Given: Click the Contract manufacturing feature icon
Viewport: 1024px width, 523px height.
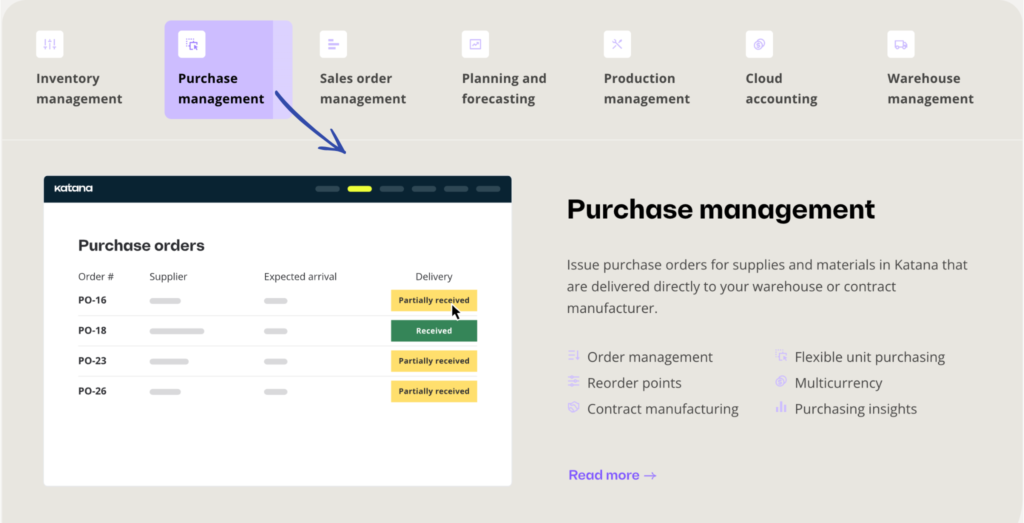Looking at the screenshot, I should click(573, 407).
